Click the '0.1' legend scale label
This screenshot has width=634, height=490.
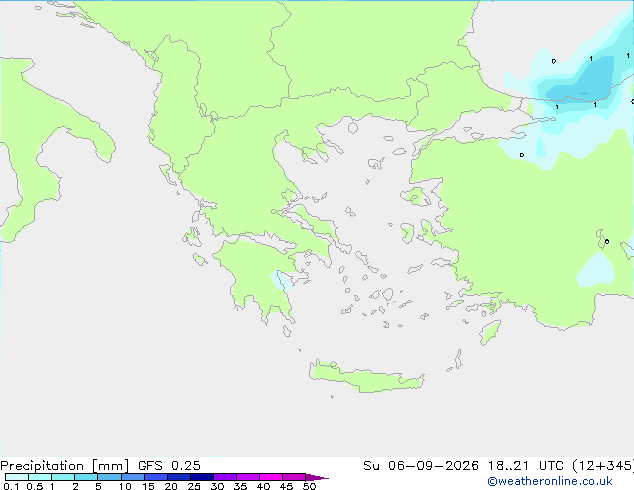click(x=11, y=486)
